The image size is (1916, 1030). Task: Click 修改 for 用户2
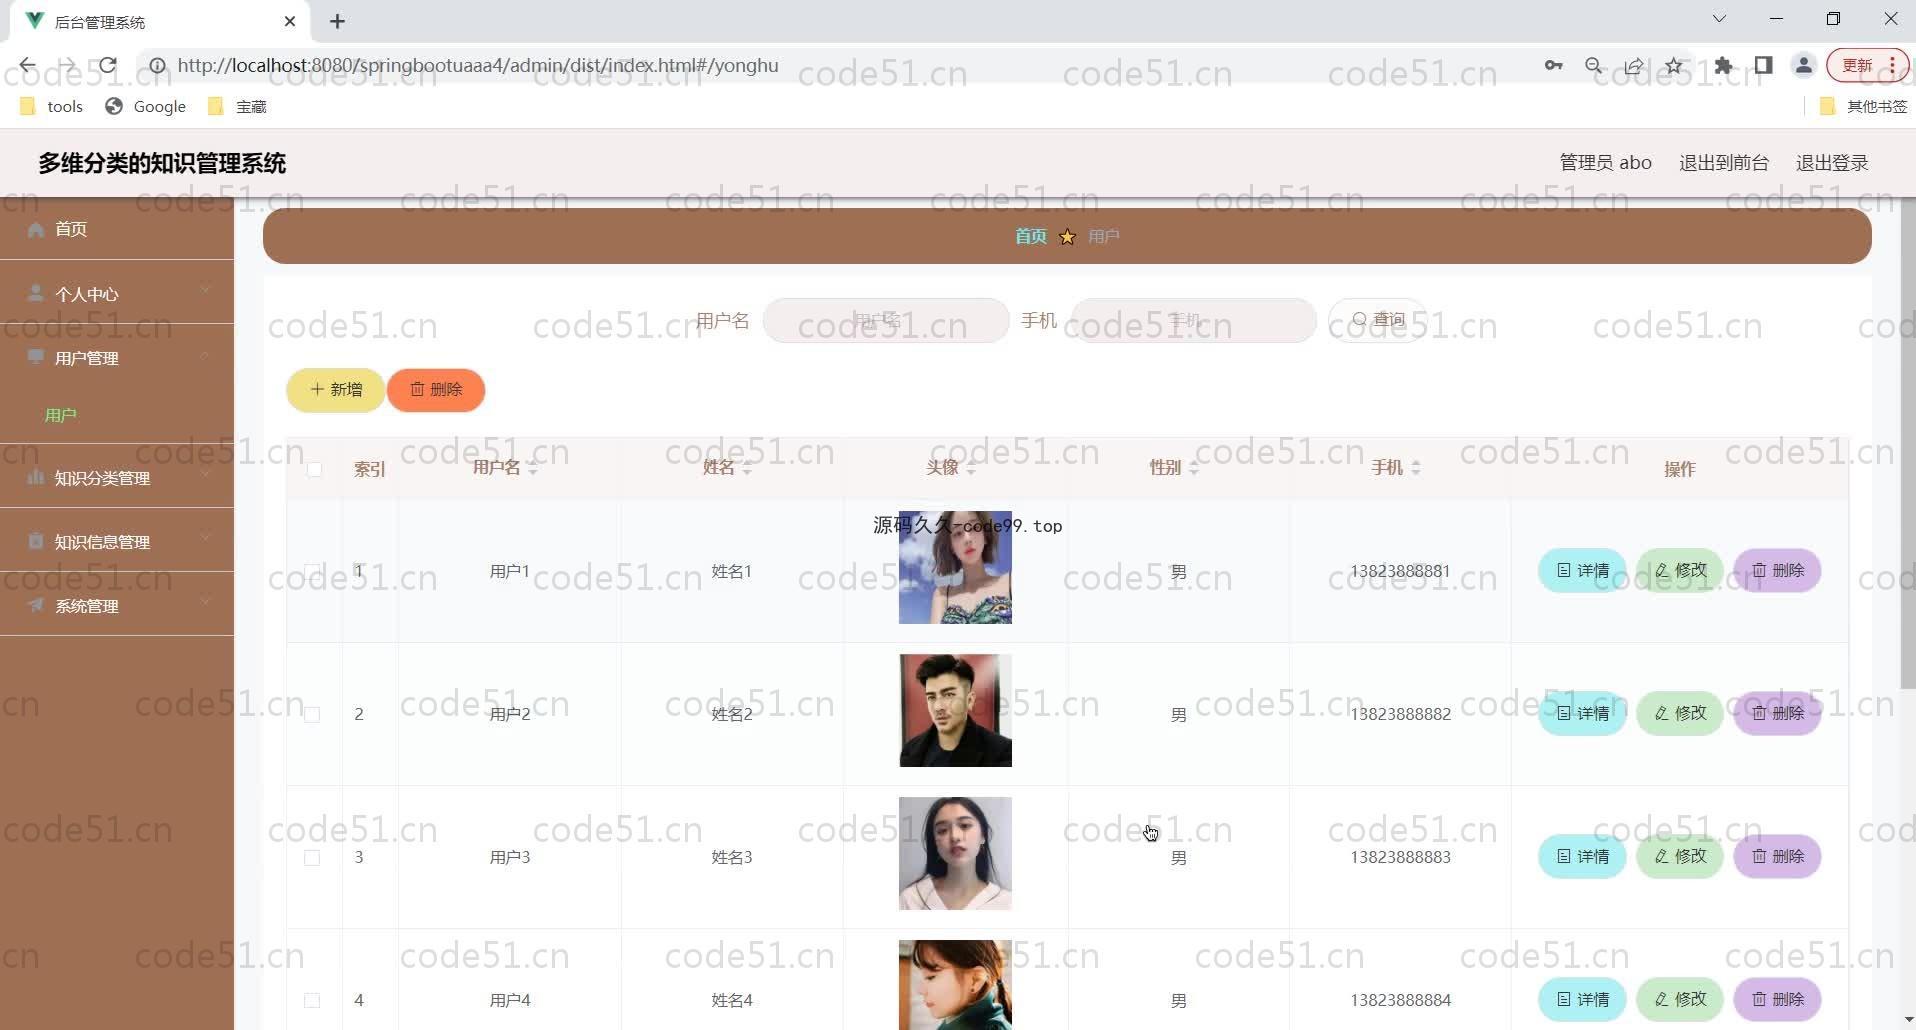point(1680,714)
